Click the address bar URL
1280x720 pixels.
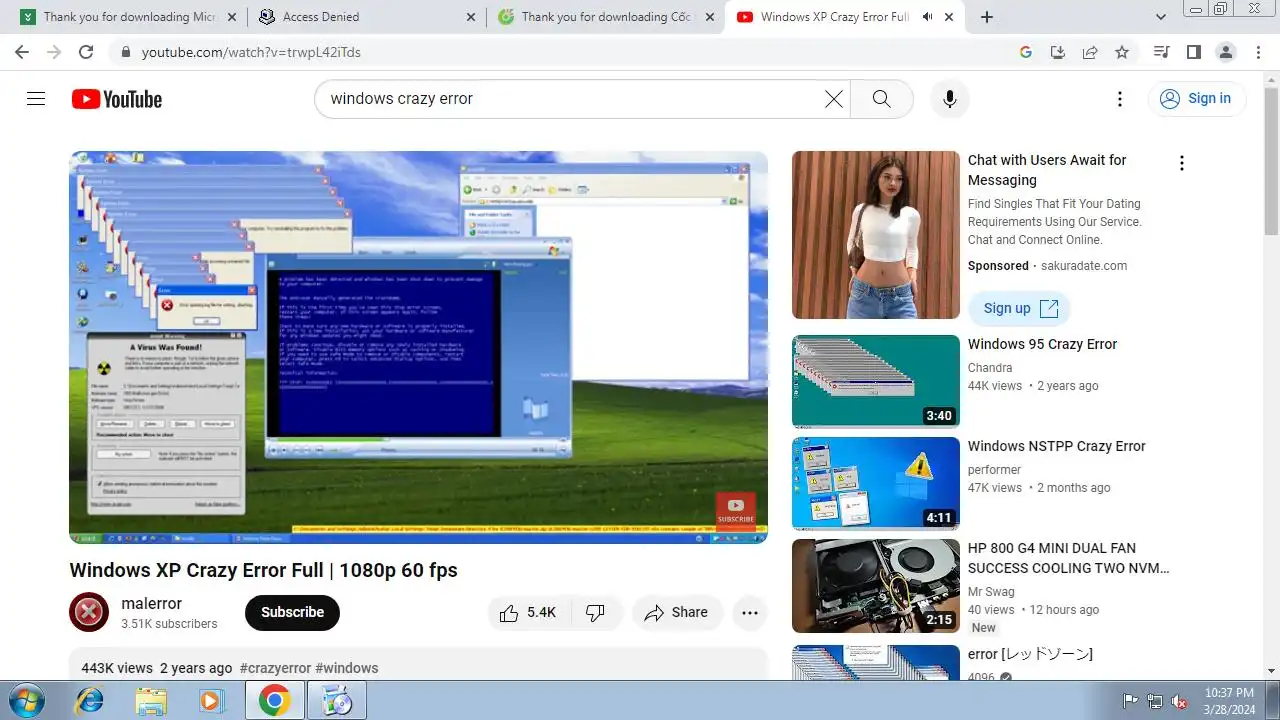[x=251, y=52]
